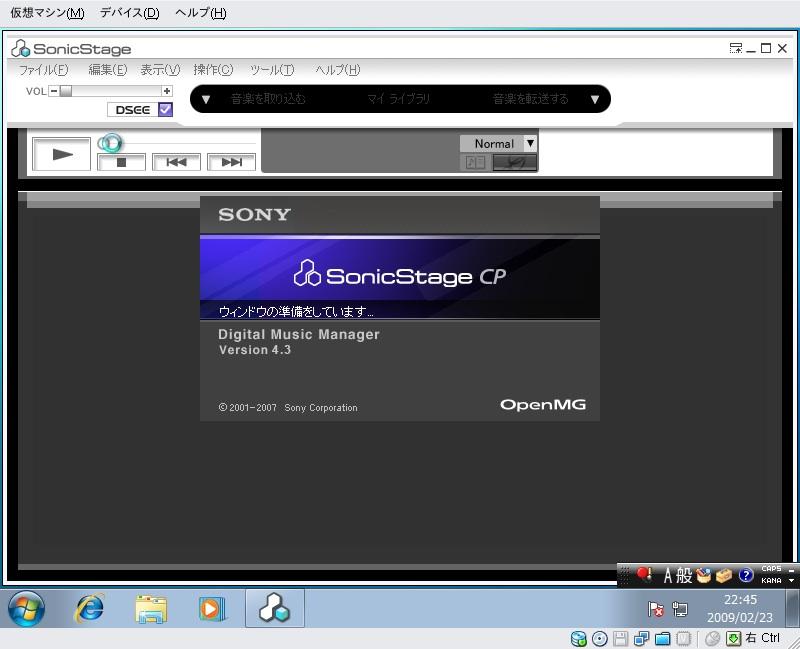This screenshot has width=800, height=649.
Task: Expand the left arrow of music import
Action: point(206,99)
